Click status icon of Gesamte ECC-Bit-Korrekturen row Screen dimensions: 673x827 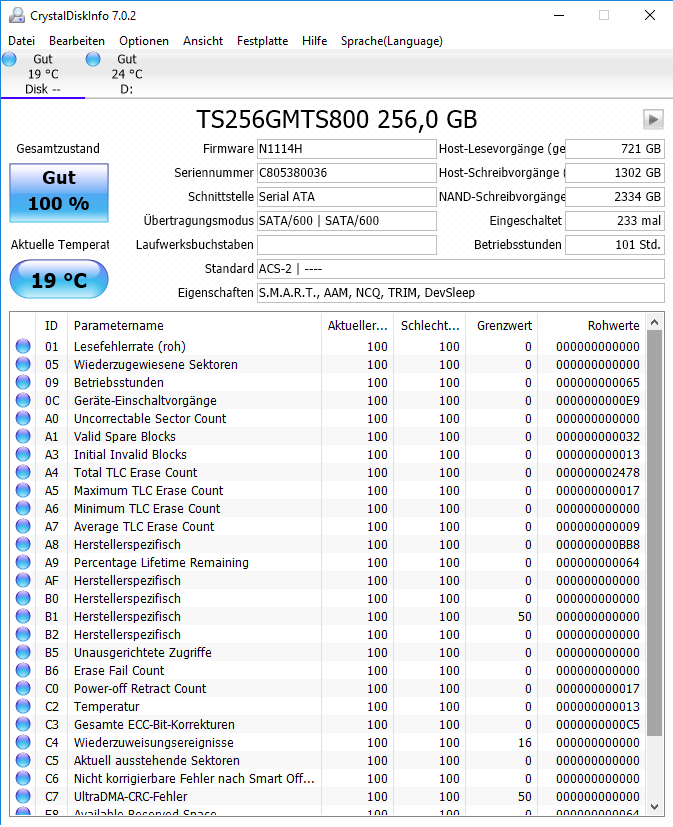tap(23, 724)
